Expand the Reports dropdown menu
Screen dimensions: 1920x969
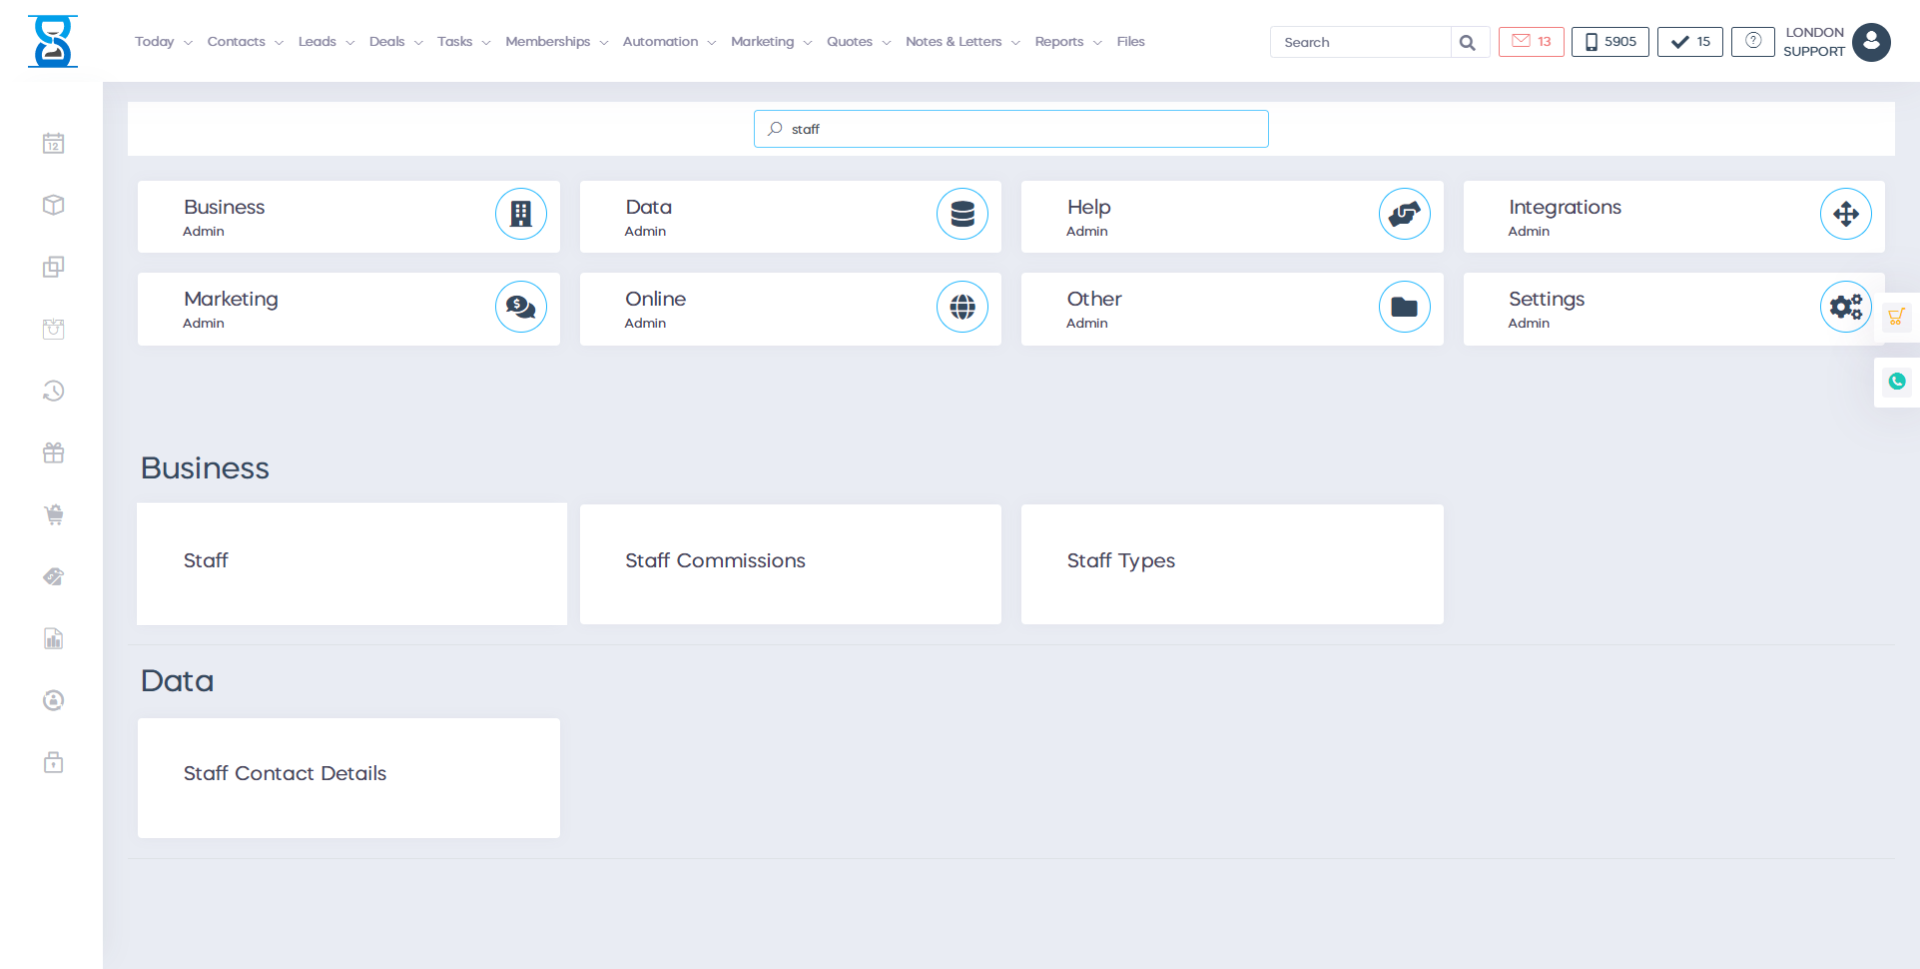(x=1067, y=42)
